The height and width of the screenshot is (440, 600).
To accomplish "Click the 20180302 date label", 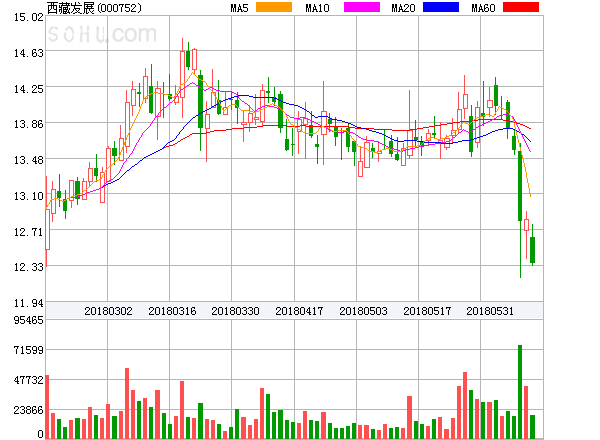I will tap(108, 311).
